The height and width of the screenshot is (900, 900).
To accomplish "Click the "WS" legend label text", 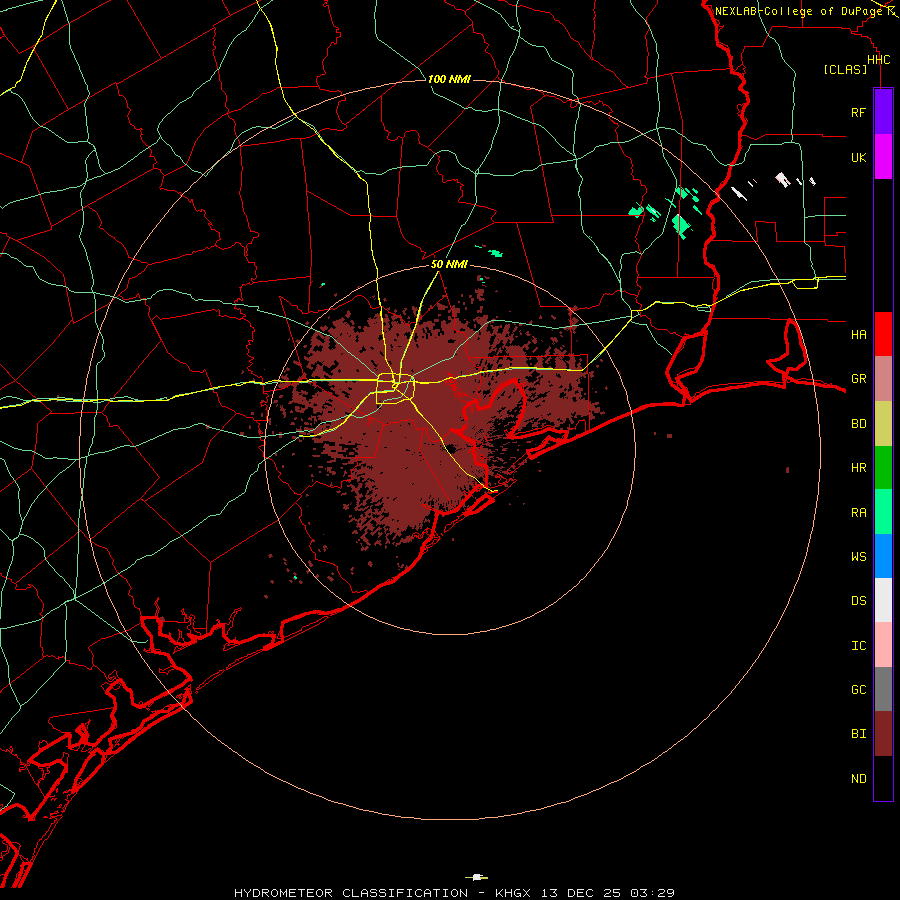I will pyautogui.click(x=858, y=556).
